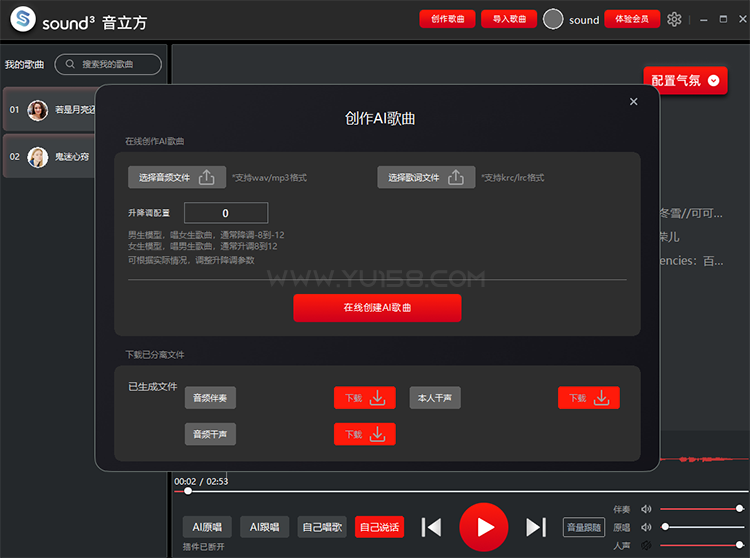Image resolution: width=750 pixels, height=558 pixels.
Task: Mute the 原唱 original vocal speaker icon
Action: coord(646,527)
